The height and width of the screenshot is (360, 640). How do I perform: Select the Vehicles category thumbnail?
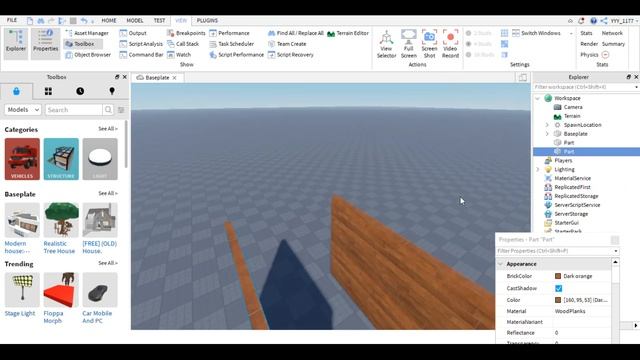tap(22, 159)
